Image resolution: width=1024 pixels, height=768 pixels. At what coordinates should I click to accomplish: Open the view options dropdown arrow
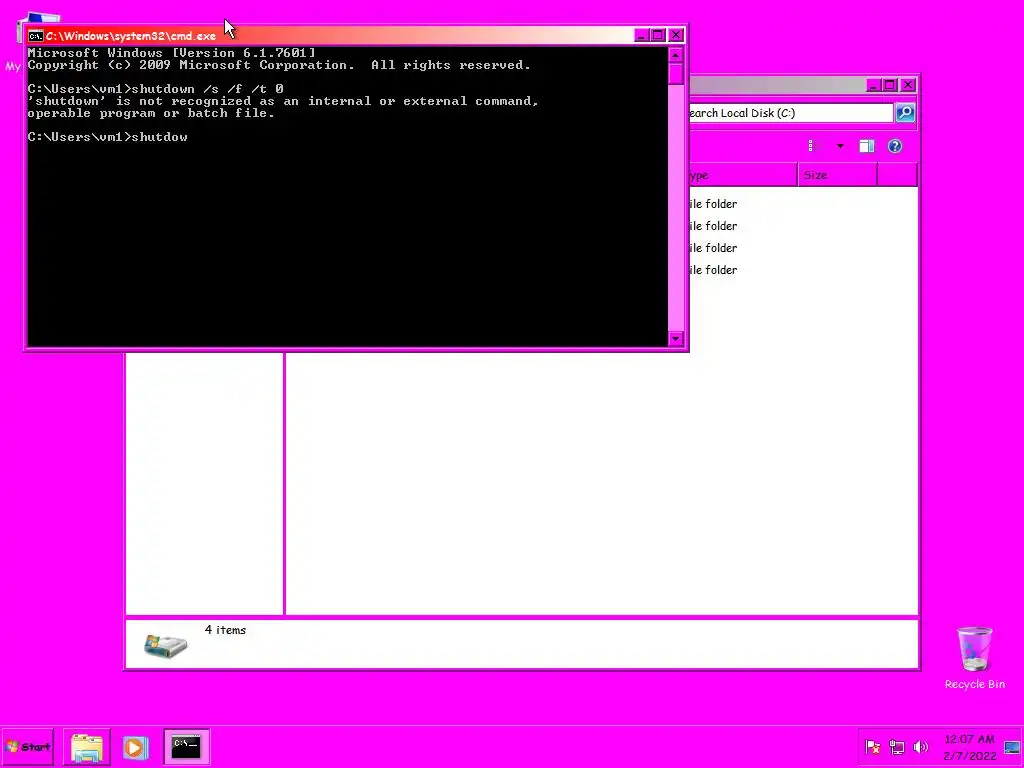pos(840,146)
